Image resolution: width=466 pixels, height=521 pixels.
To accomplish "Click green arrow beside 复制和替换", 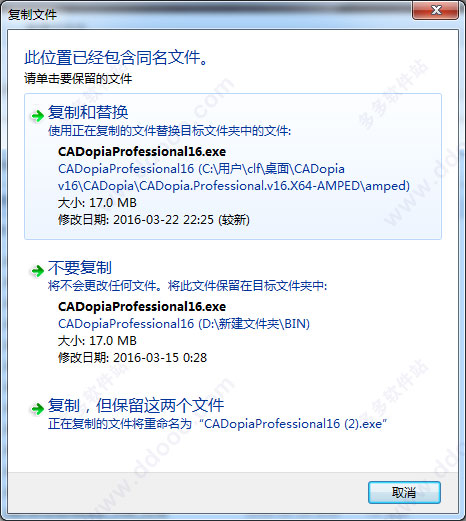I will click(x=37, y=115).
